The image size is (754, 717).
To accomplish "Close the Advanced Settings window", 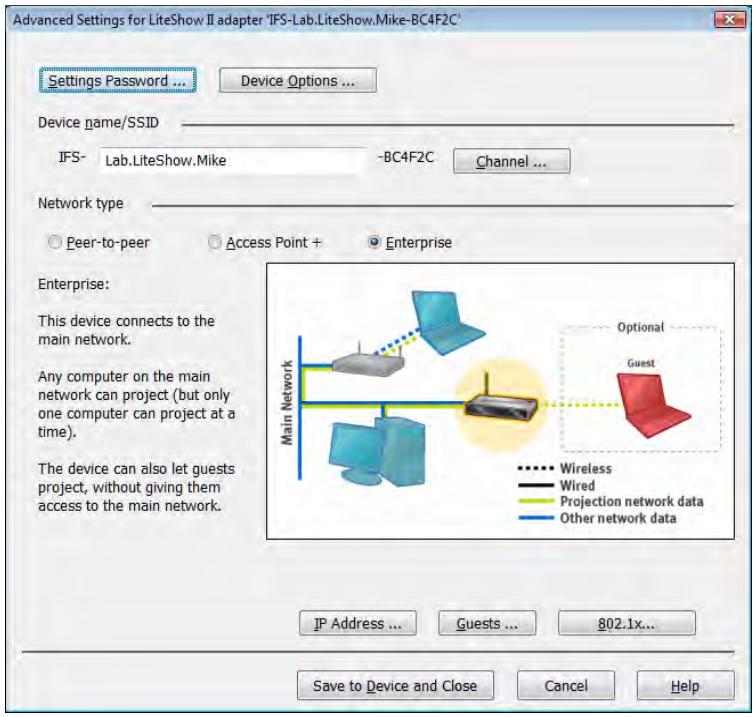I will [x=729, y=19].
